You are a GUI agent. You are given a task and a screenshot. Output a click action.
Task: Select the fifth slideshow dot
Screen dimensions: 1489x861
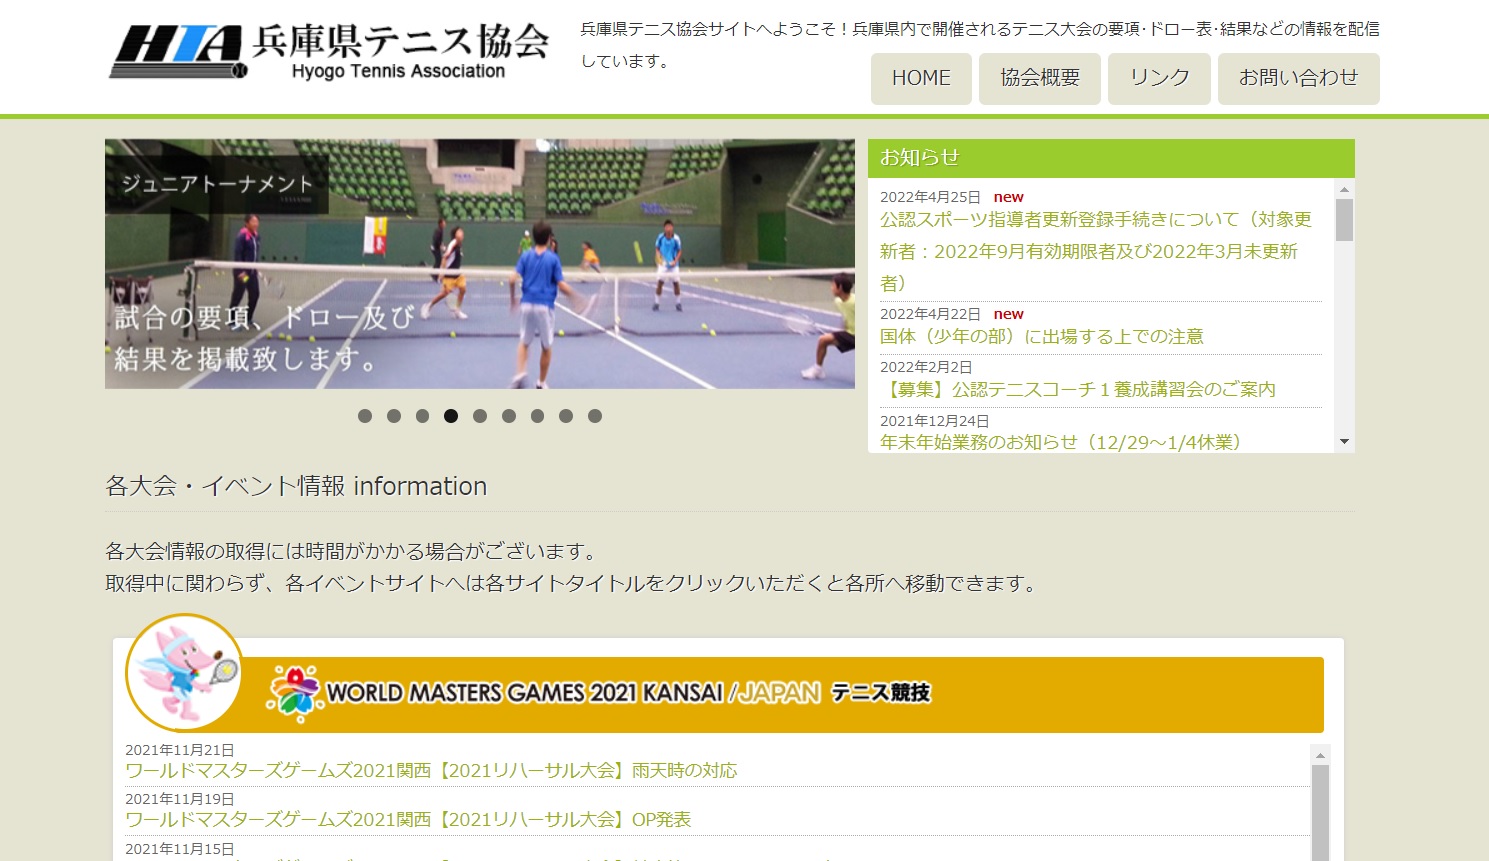[x=480, y=416]
